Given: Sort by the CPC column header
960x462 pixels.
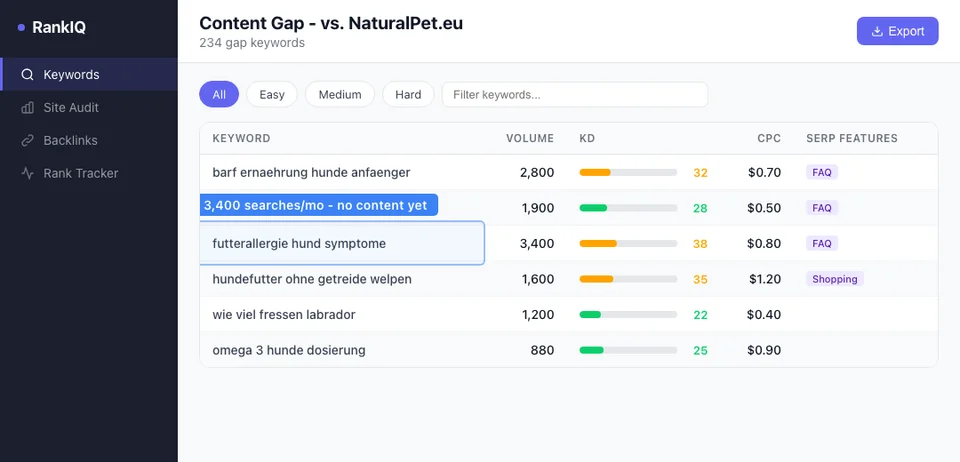Looking at the screenshot, I should click(769, 138).
